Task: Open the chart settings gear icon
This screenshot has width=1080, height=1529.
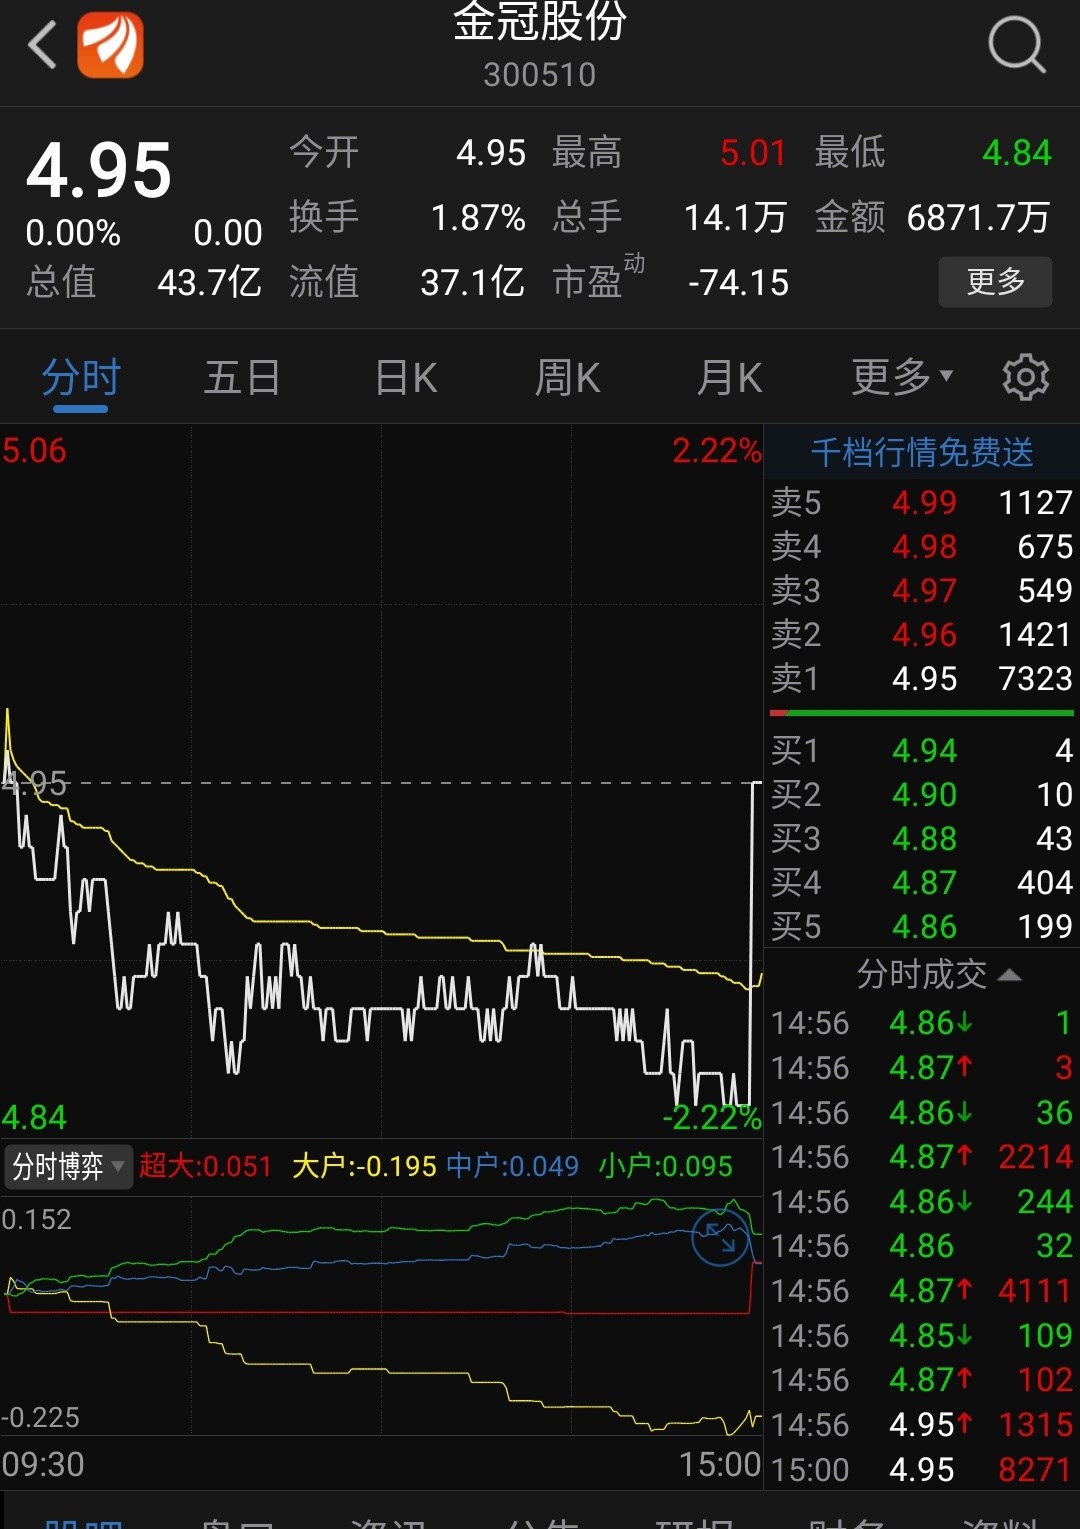Action: [x=1024, y=377]
